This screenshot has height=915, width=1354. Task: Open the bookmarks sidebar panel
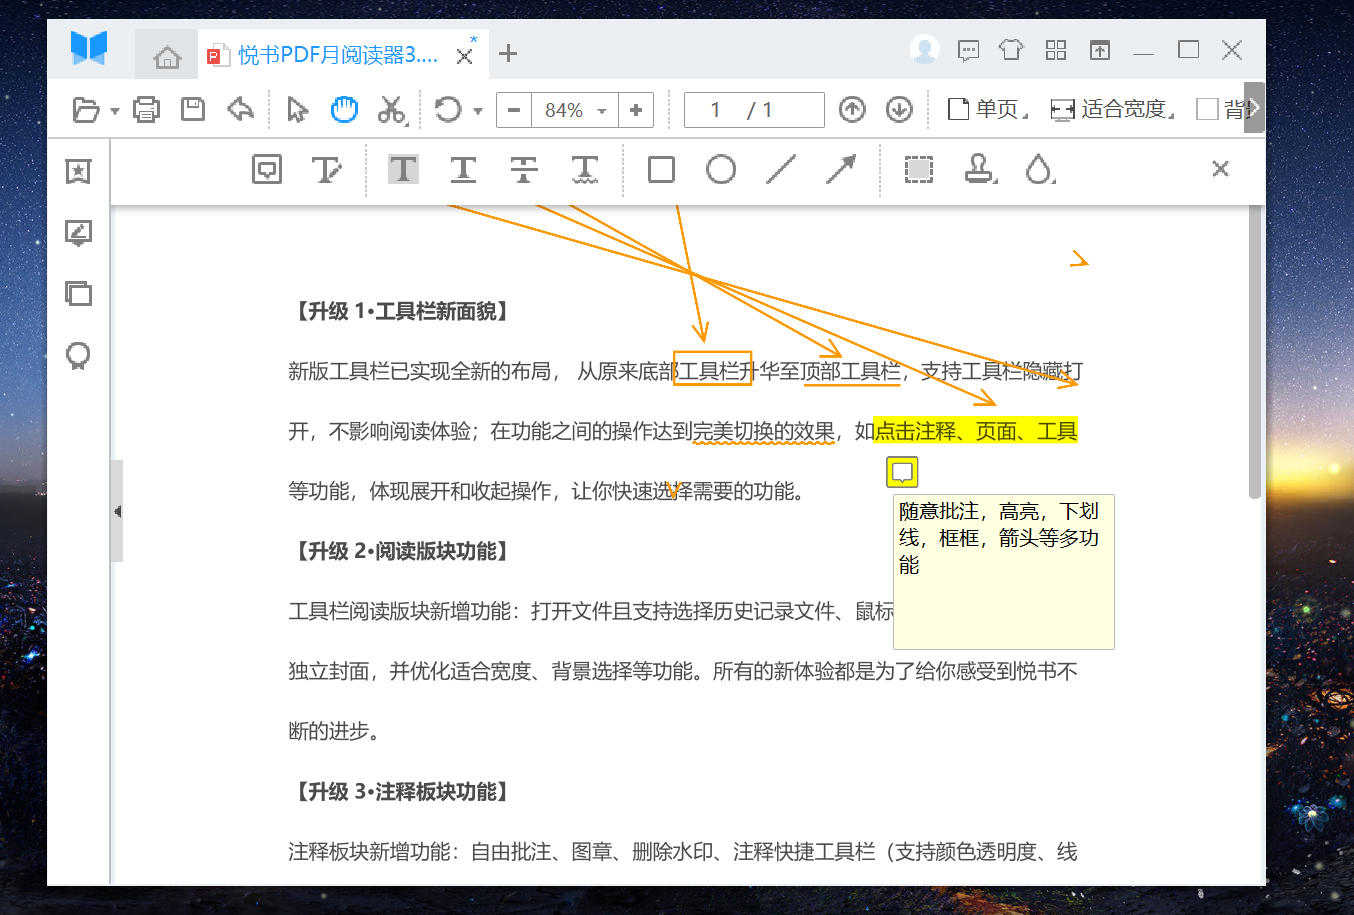(78, 172)
